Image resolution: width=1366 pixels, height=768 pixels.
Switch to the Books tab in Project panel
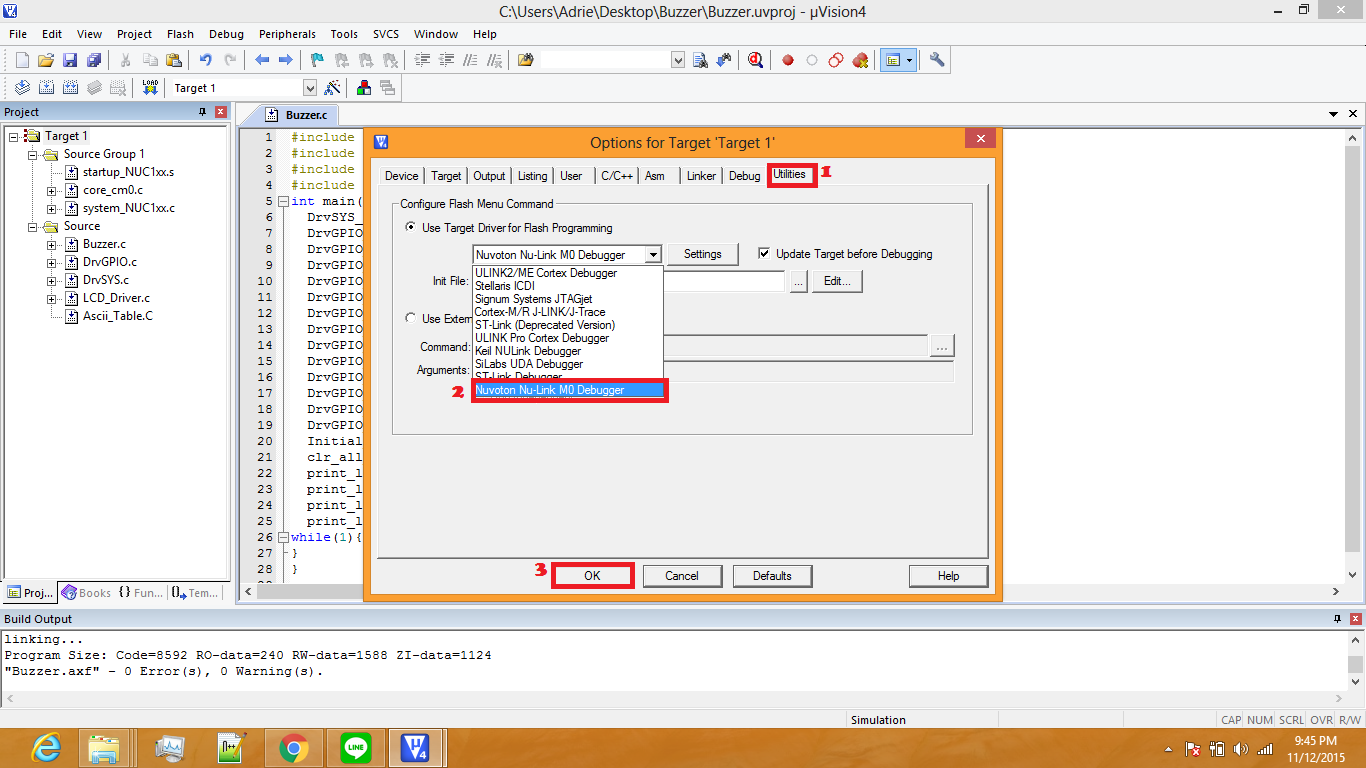pyautogui.click(x=87, y=593)
